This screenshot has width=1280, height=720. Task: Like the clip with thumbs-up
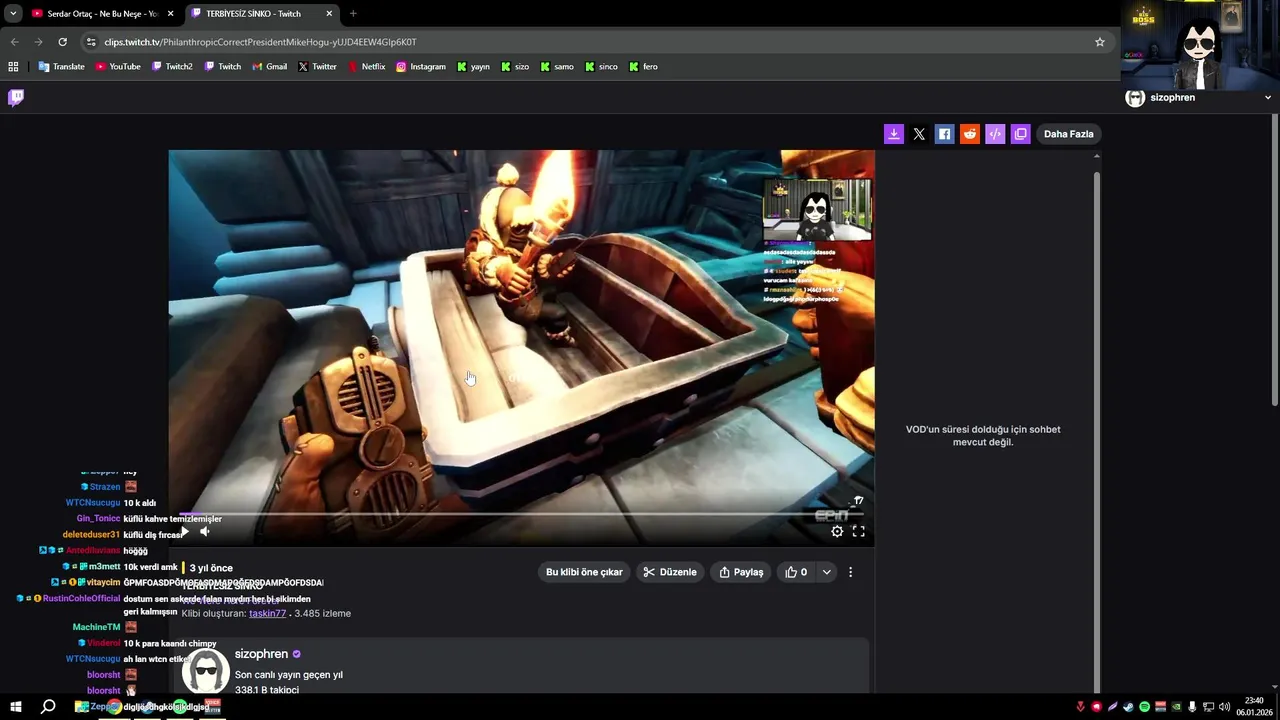(x=796, y=572)
